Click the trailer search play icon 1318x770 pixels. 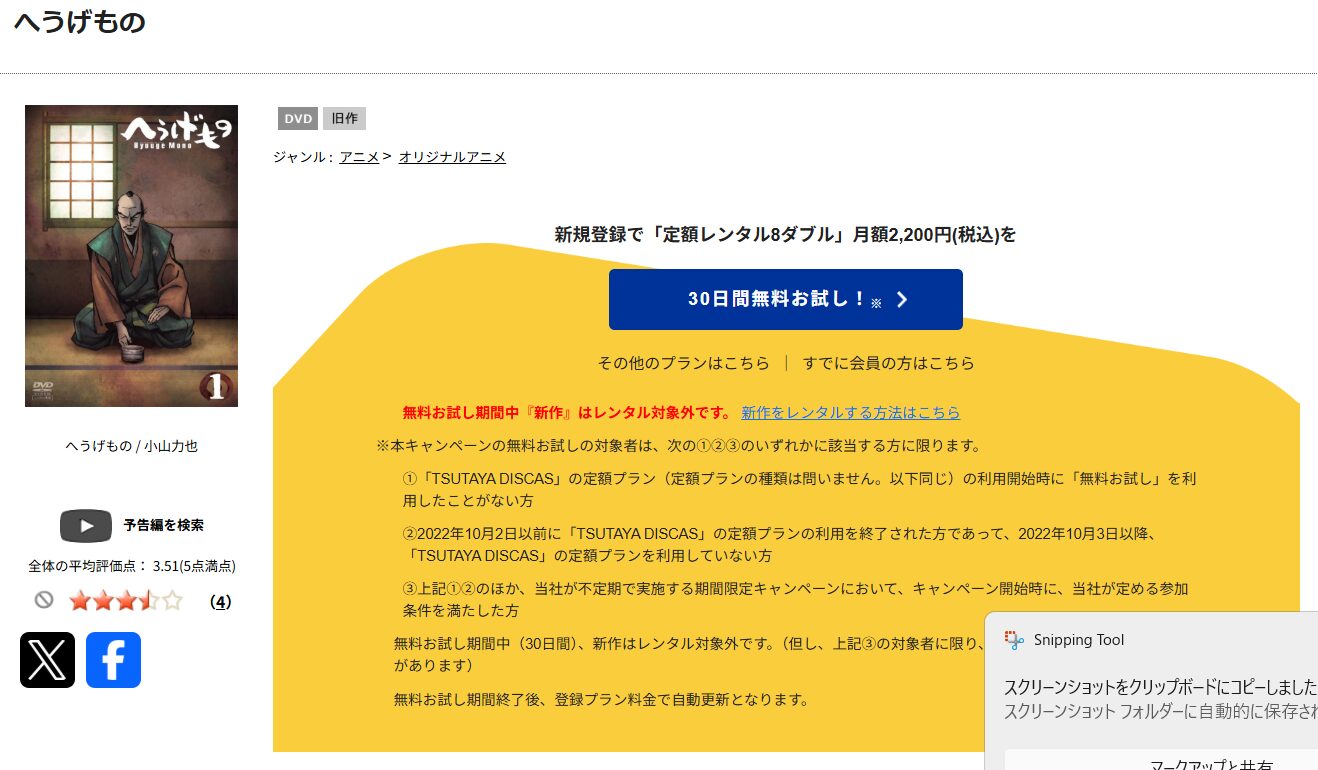86,525
